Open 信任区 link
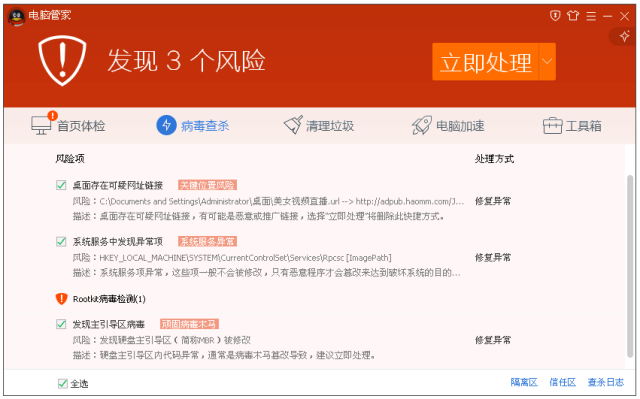Screen dimensions: 640x399 562,382
